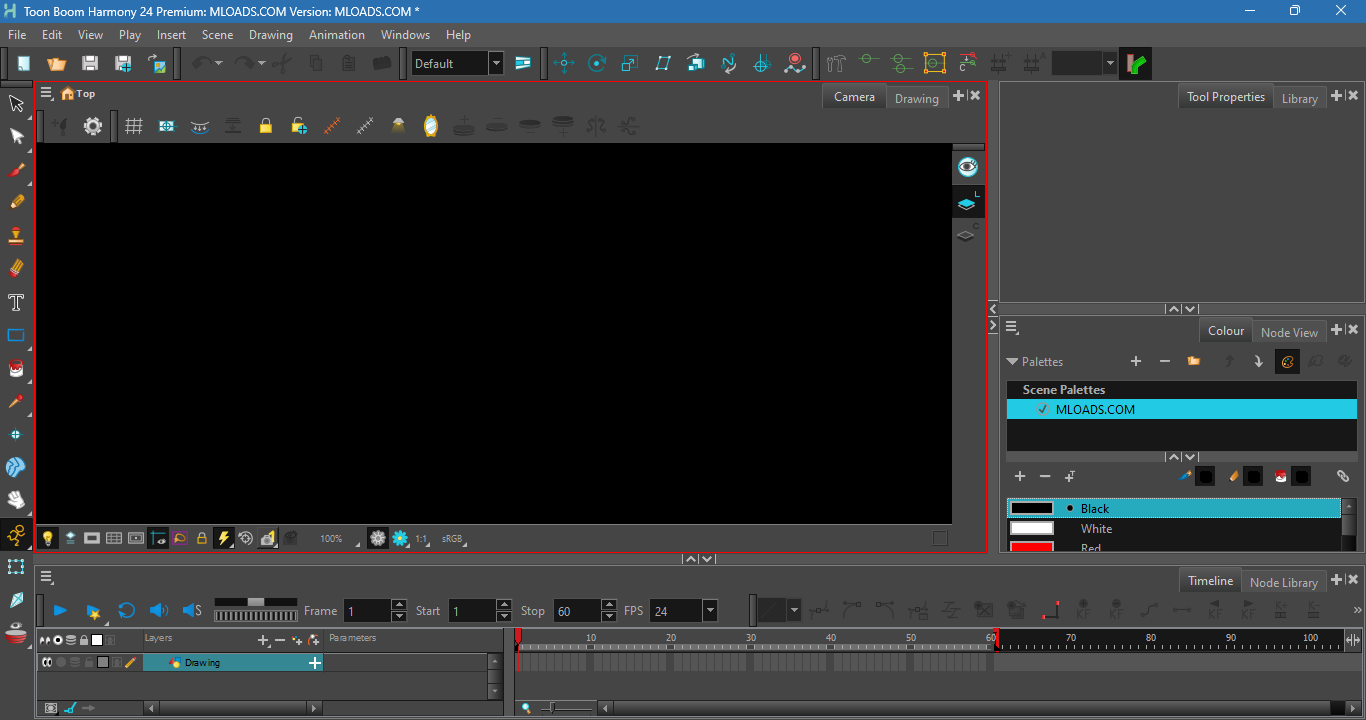Image resolution: width=1366 pixels, height=720 pixels.
Task: Click the Translate tool icon
Action: (x=564, y=63)
